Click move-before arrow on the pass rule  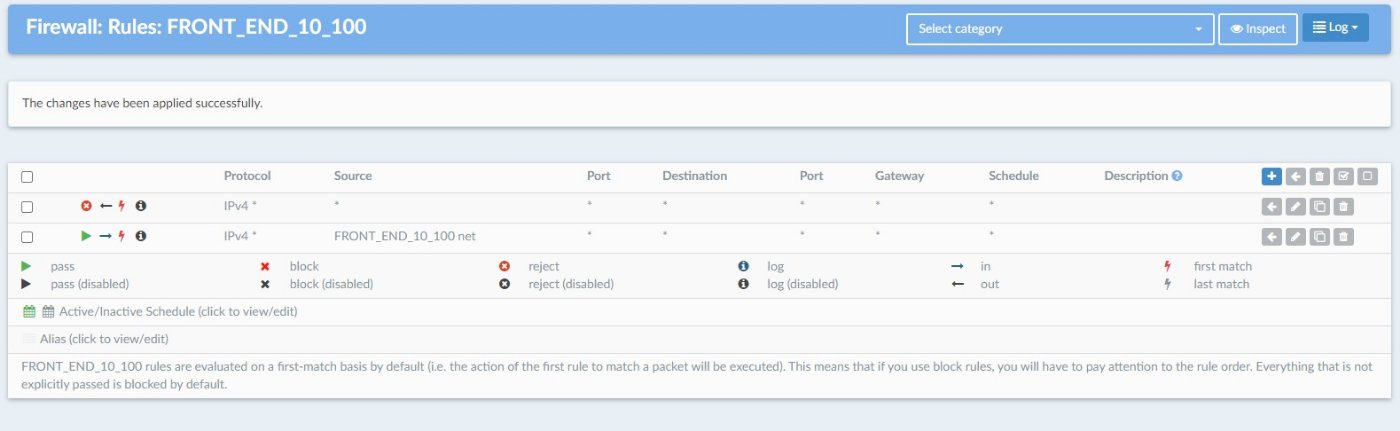(1271, 237)
